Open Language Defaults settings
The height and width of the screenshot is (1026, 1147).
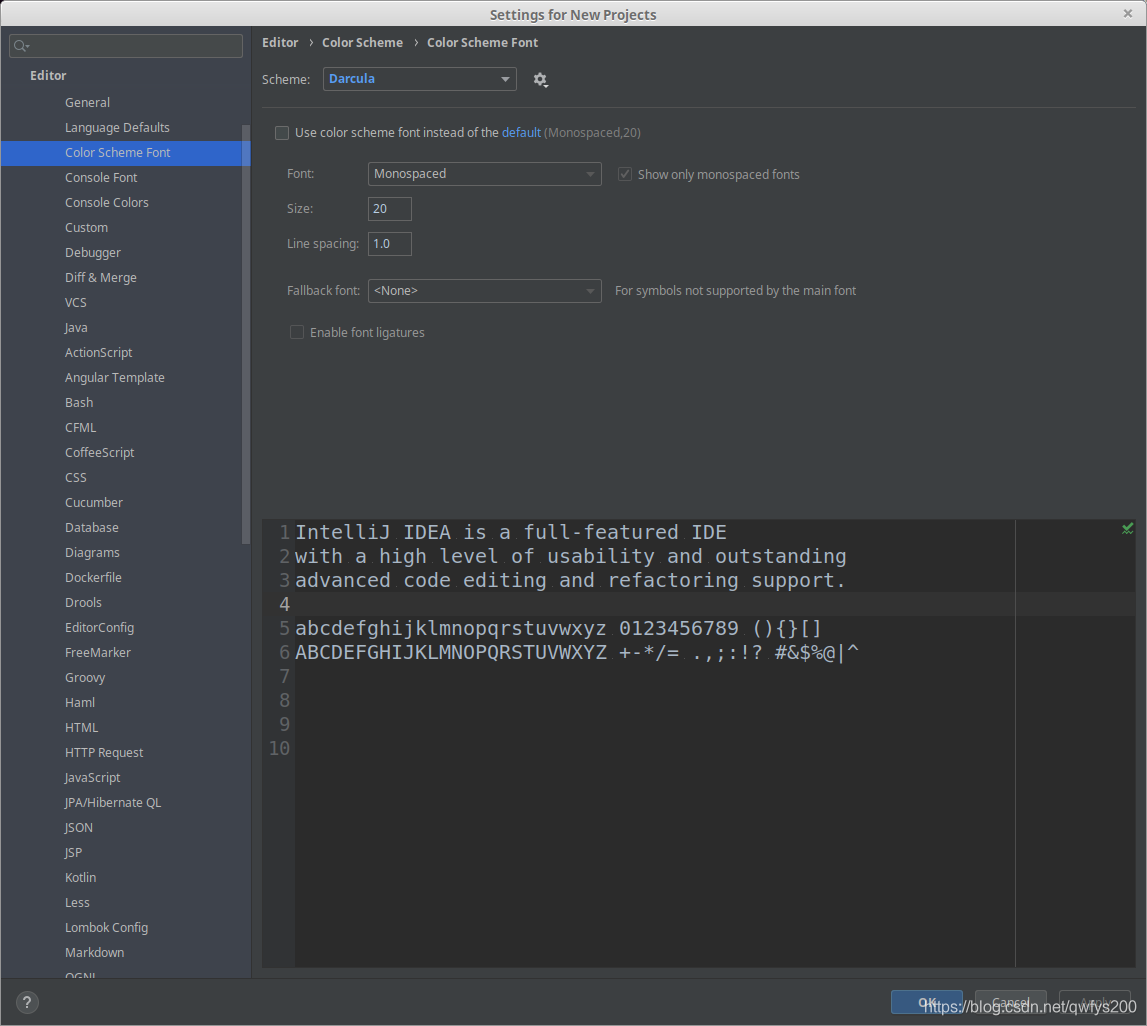pyautogui.click(x=117, y=127)
